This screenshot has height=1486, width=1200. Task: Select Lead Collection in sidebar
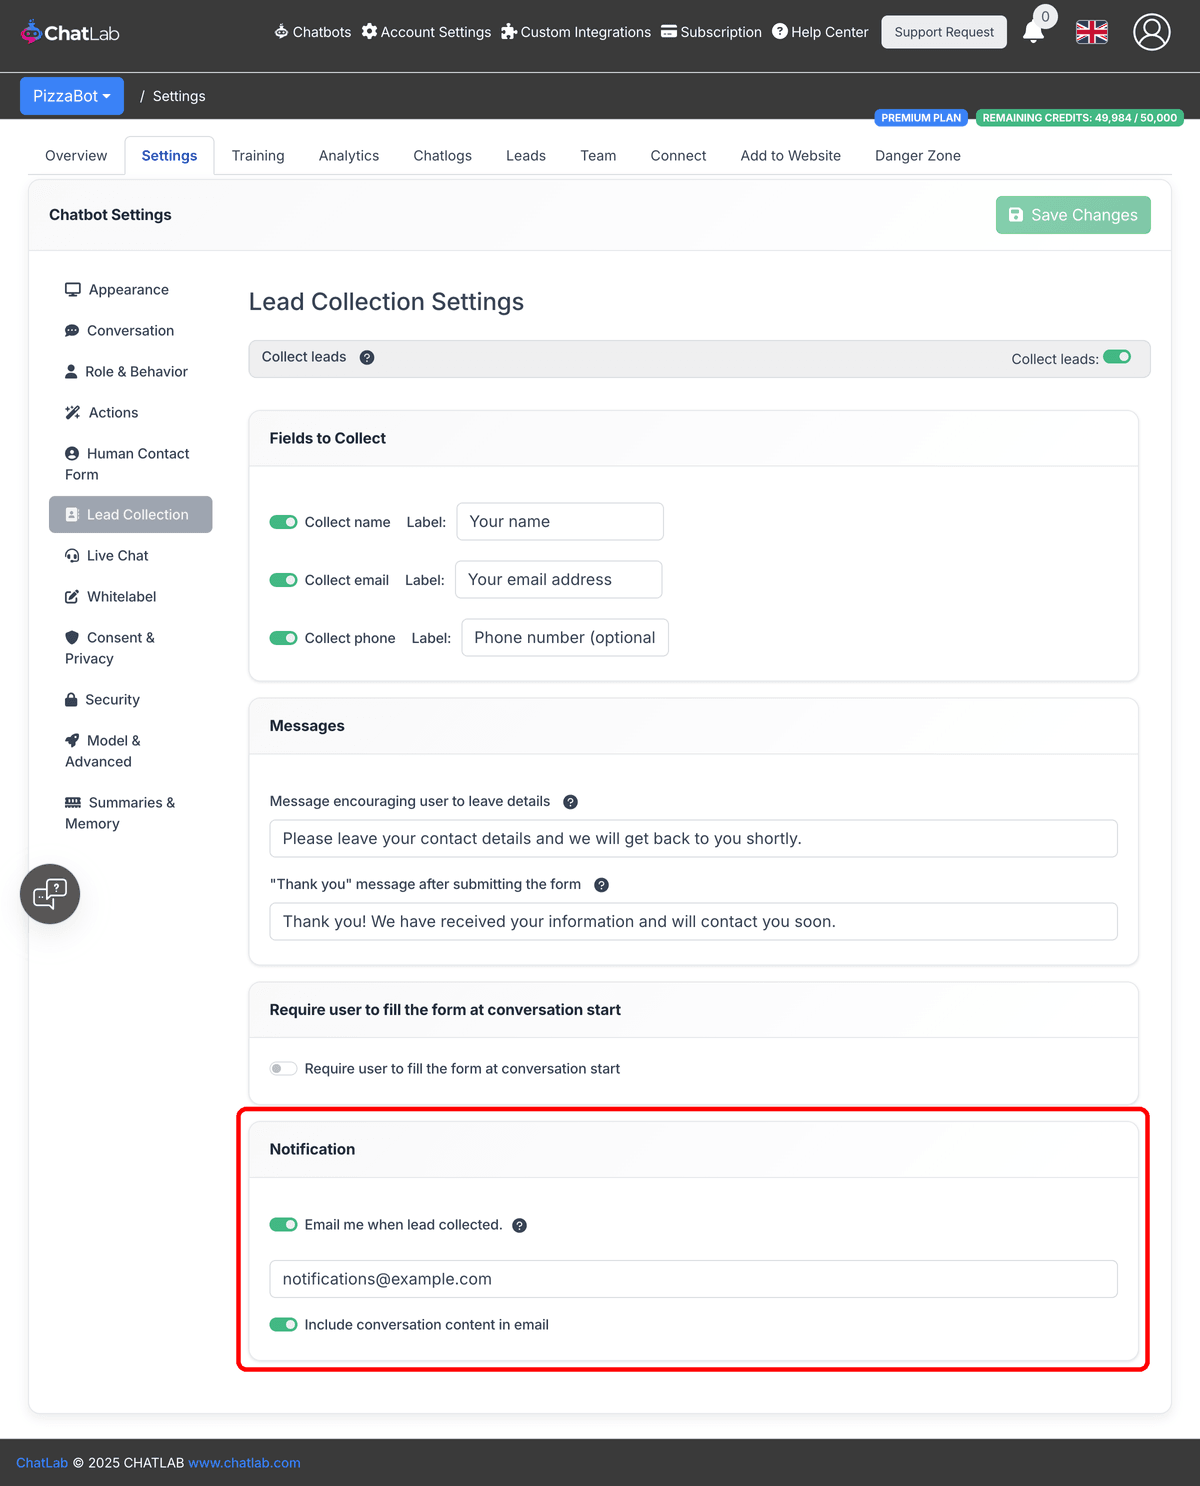tap(130, 515)
